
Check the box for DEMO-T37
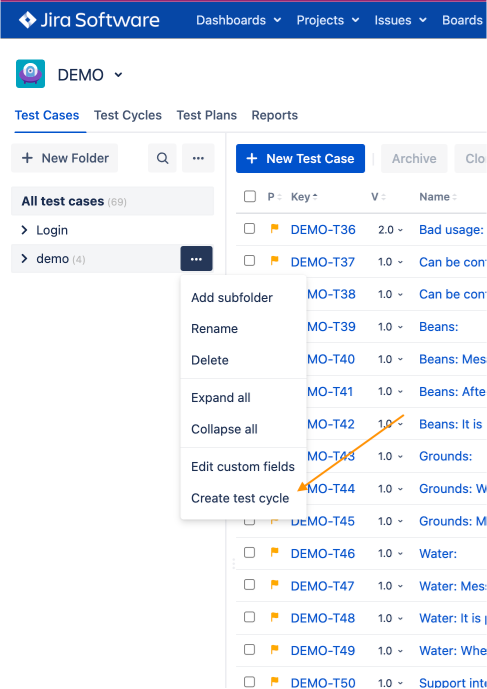249,261
